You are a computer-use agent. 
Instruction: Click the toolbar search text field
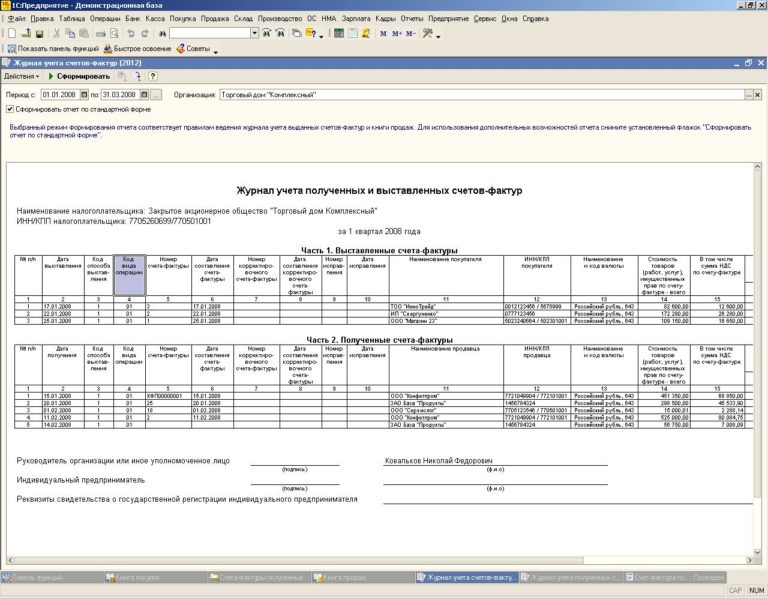click(210, 33)
